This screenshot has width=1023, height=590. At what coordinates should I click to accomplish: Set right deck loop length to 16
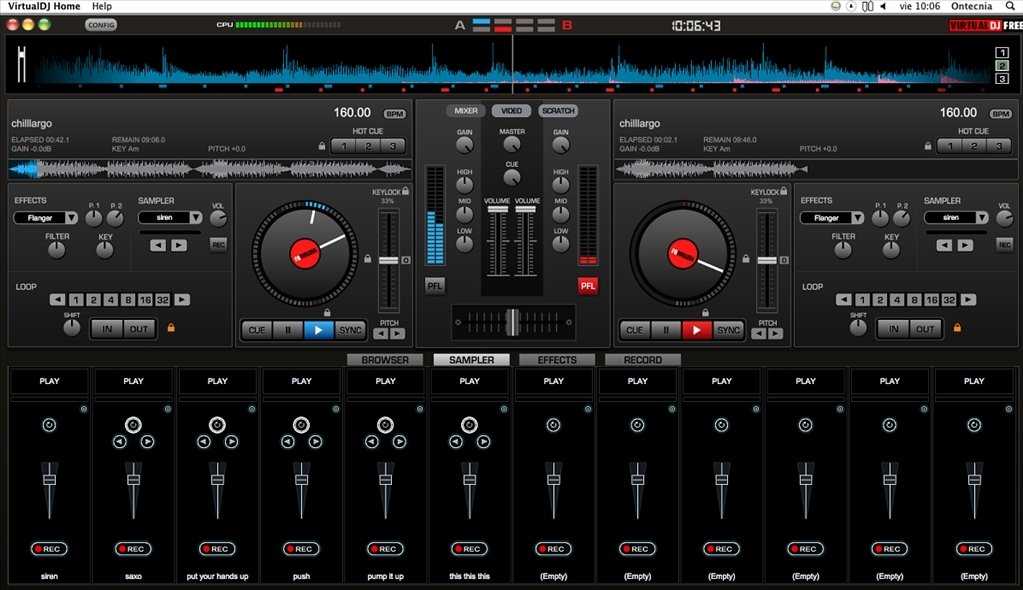[931, 300]
